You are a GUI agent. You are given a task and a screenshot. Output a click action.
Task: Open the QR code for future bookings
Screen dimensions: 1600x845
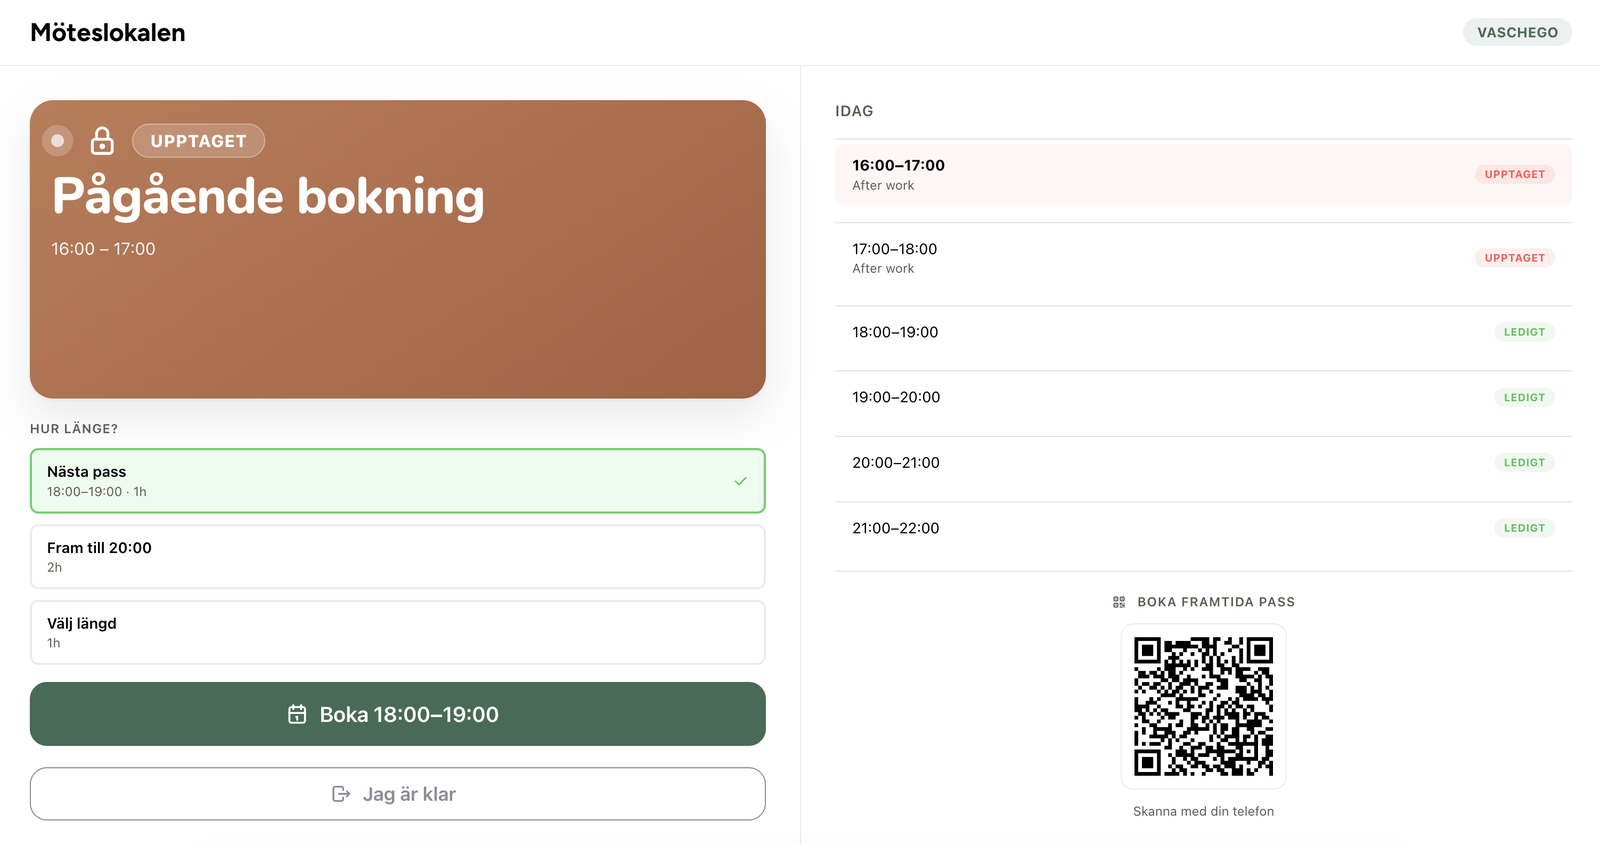(1204, 707)
